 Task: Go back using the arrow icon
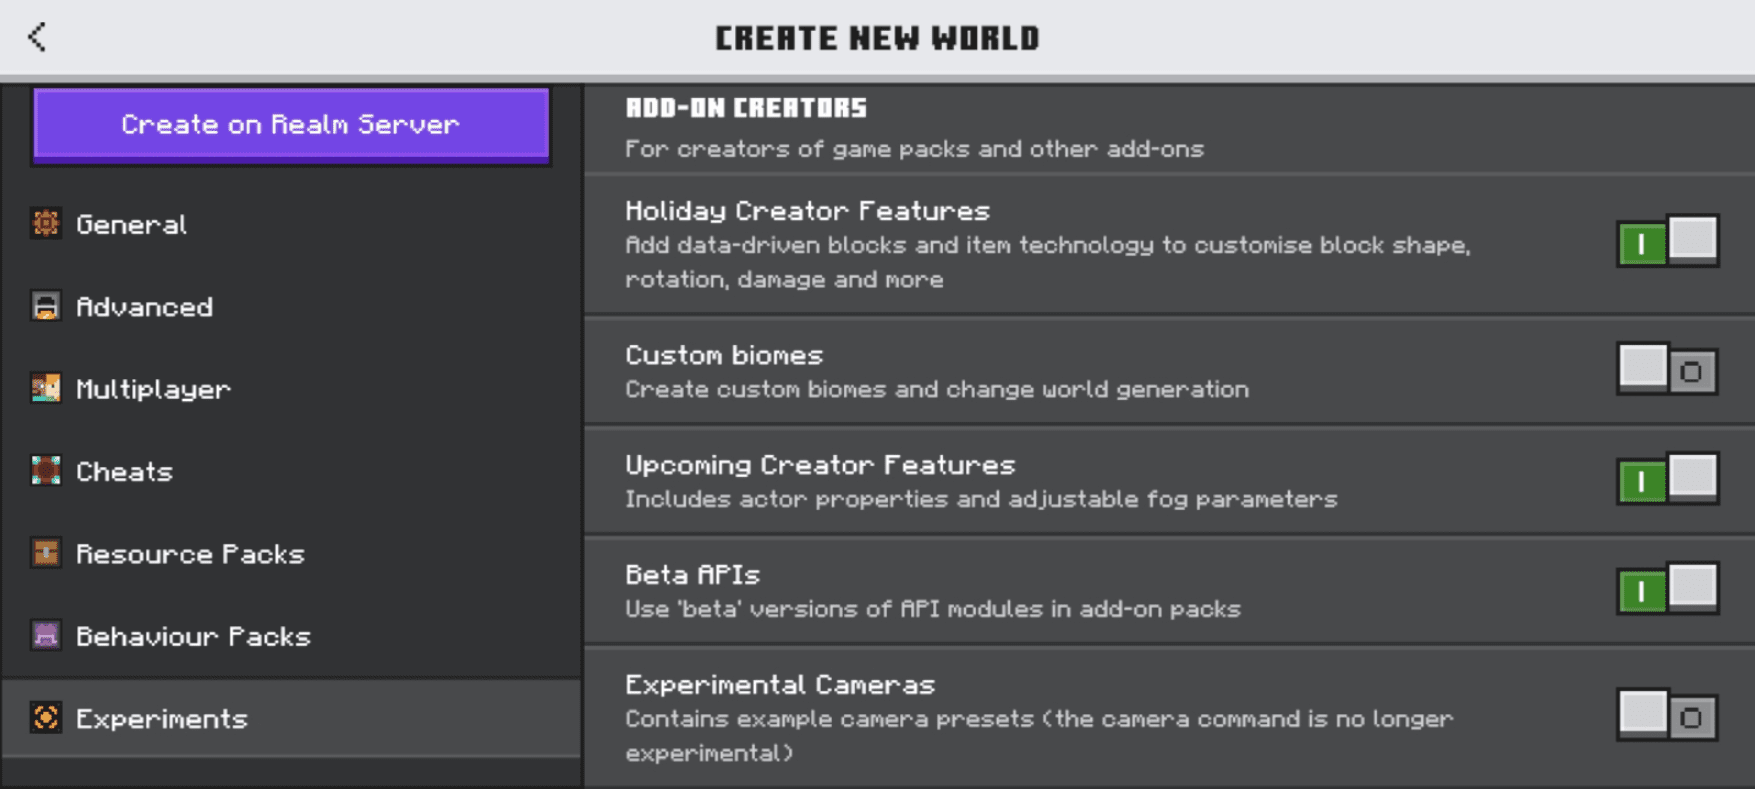tap(37, 37)
